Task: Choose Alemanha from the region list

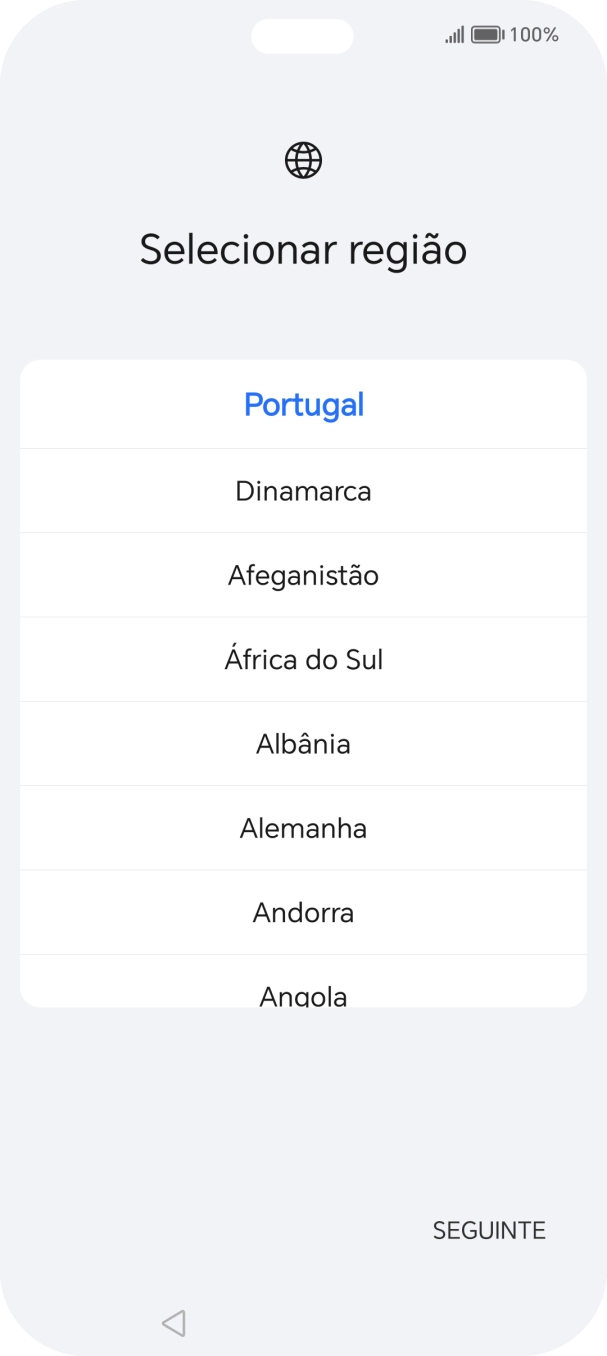Action: tap(303, 827)
